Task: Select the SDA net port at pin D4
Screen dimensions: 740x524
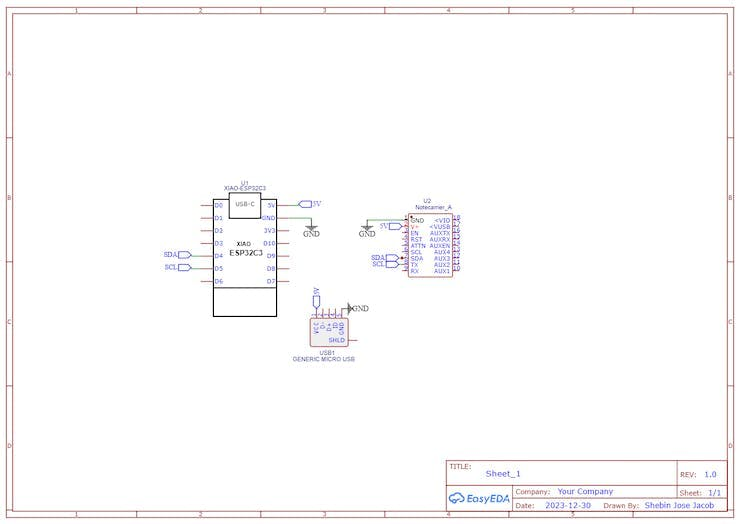Action: tap(177, 255)
